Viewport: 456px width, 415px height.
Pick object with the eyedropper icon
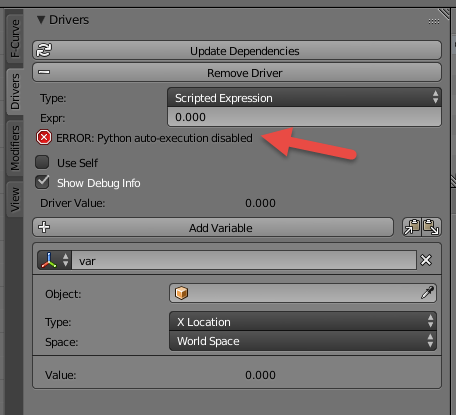[427, 293]
